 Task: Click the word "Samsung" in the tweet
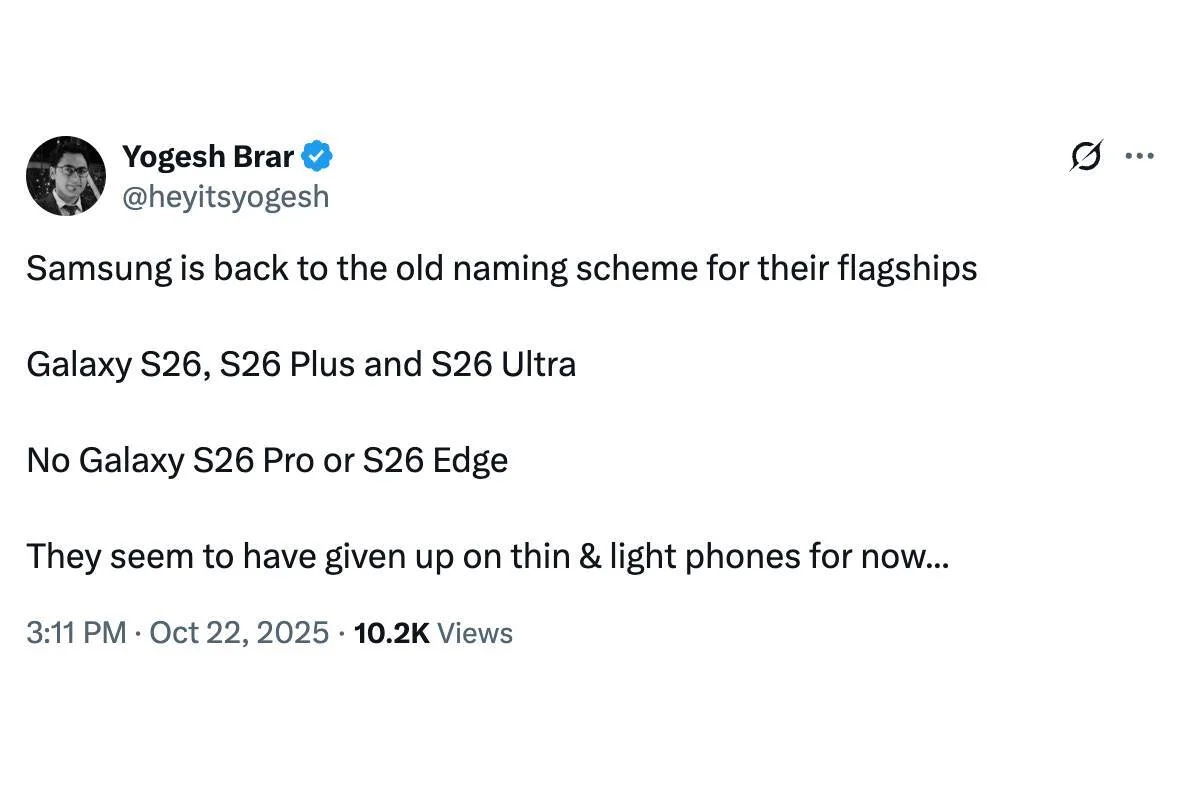click(x=86, y=269)
